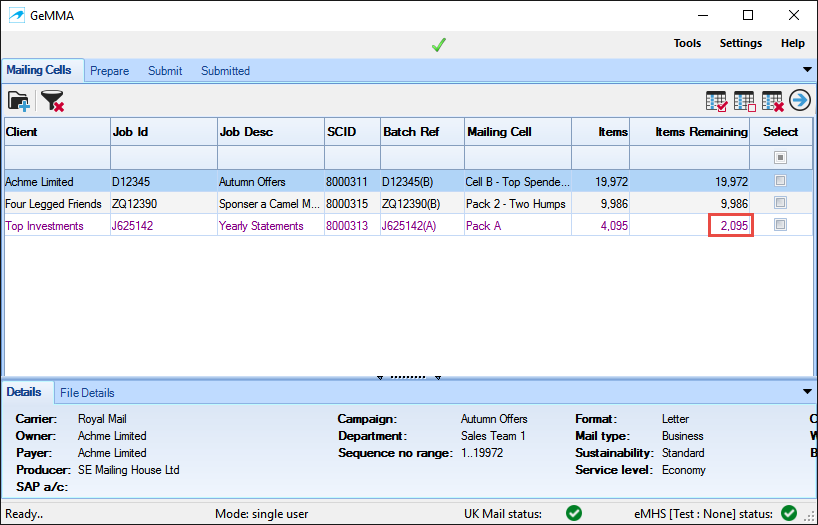Click the unselect-all rows grid icon
This screenshot has width=818, height=525.
point(744,101)
